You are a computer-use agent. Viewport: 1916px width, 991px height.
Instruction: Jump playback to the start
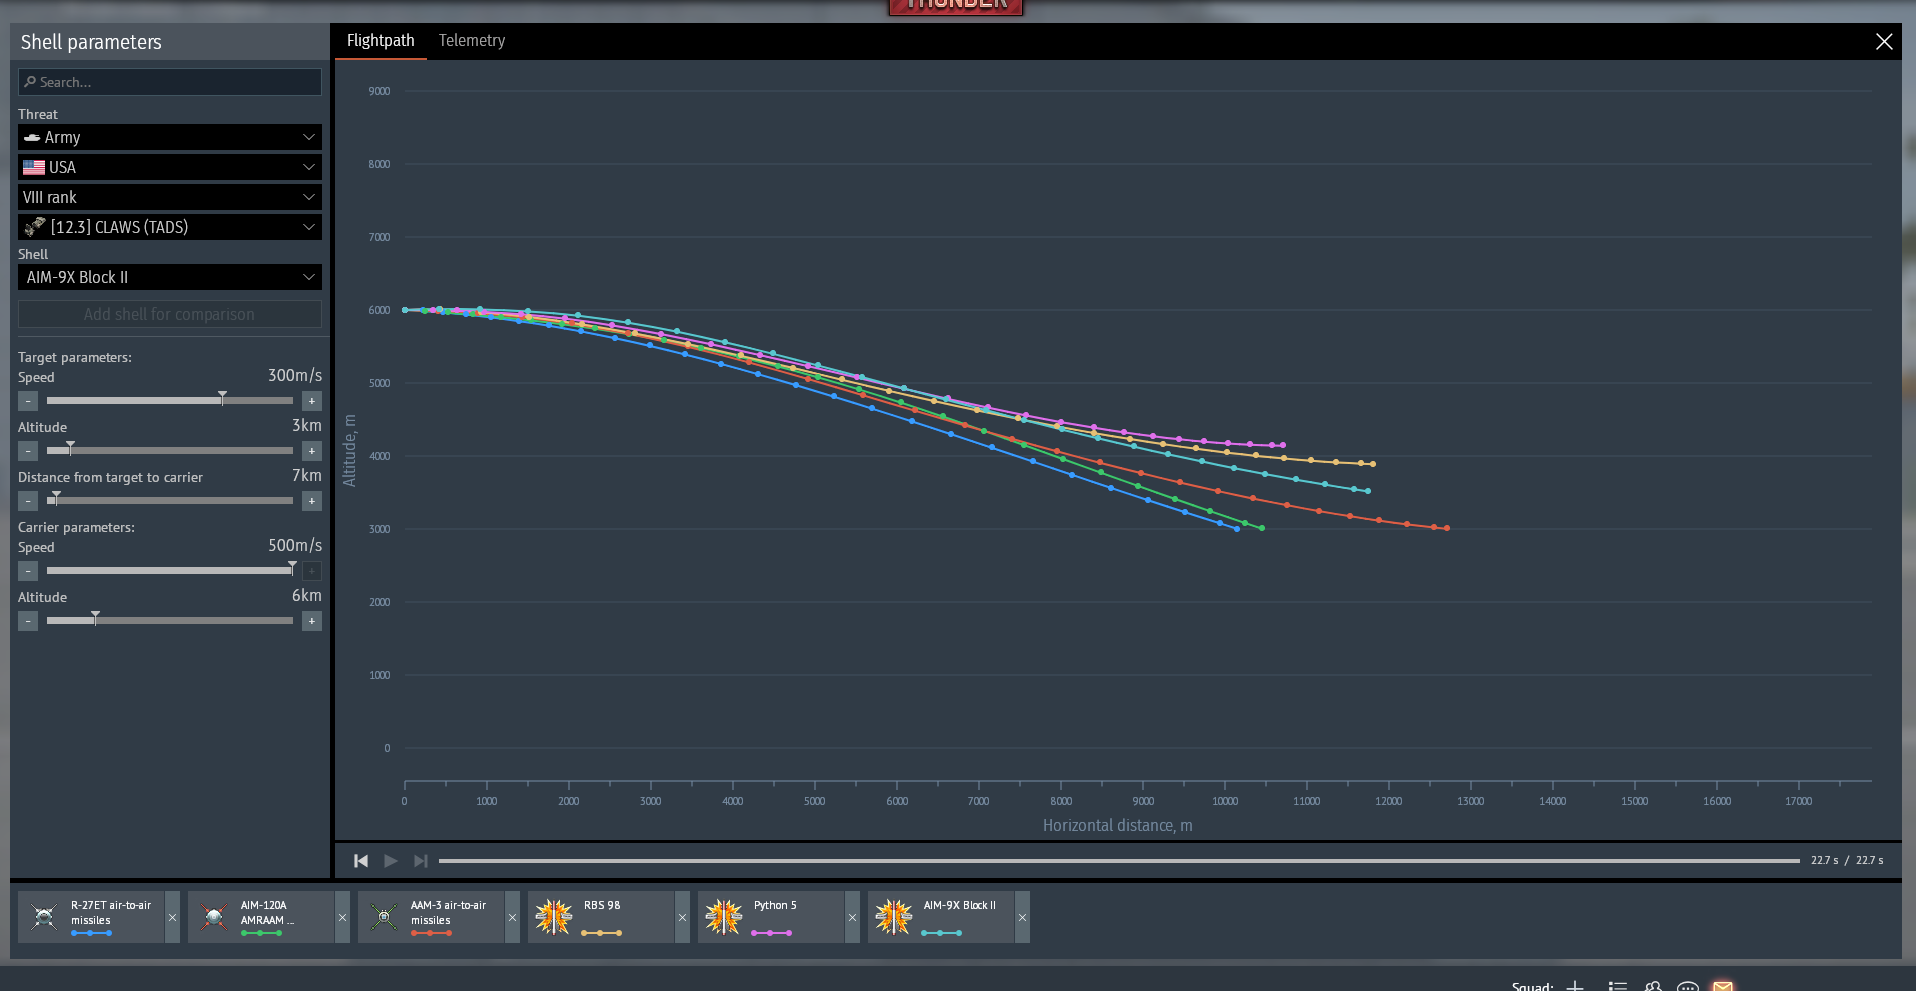(361, 861)
